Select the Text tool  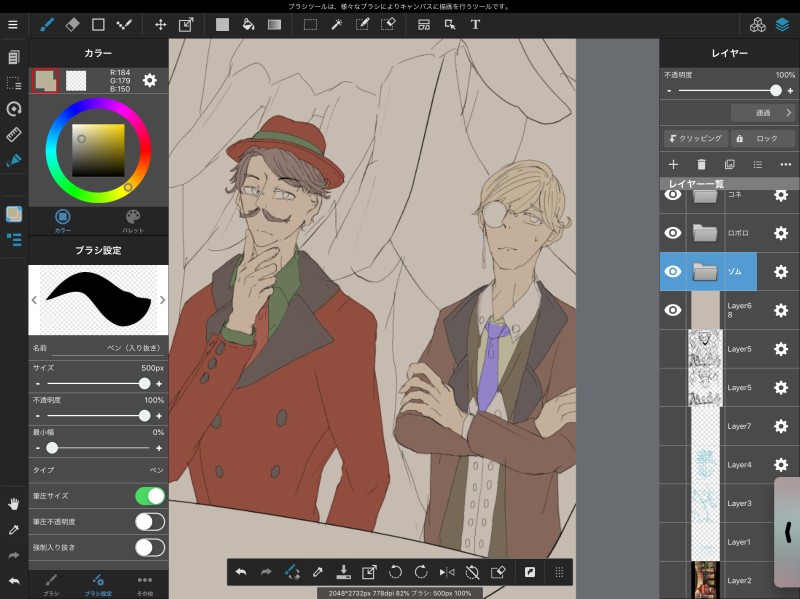point(475,24)
